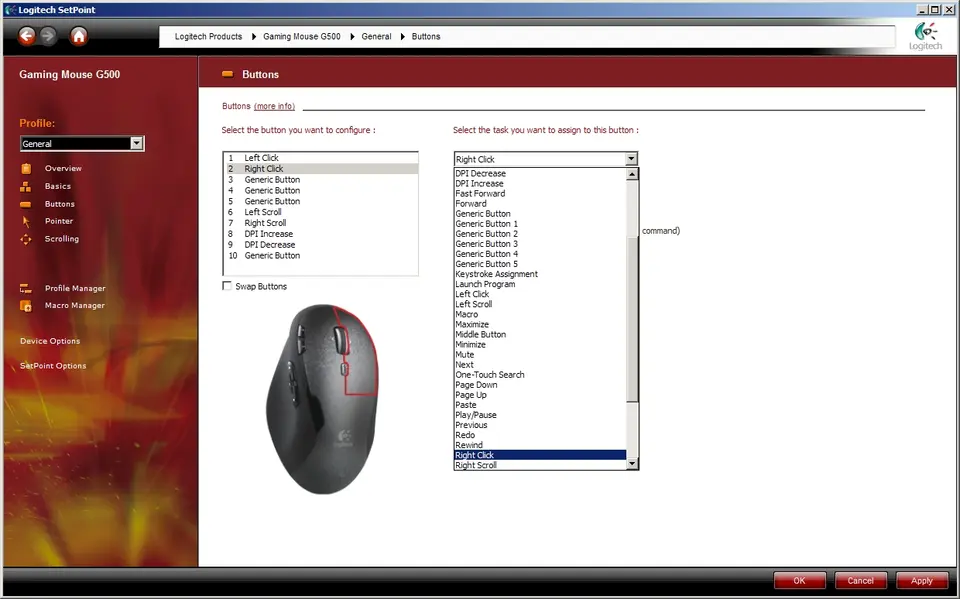Viewport: 960px width, 599px height.
Task: Choose Keystroke Assignment from task list
Action: point(497,274)
